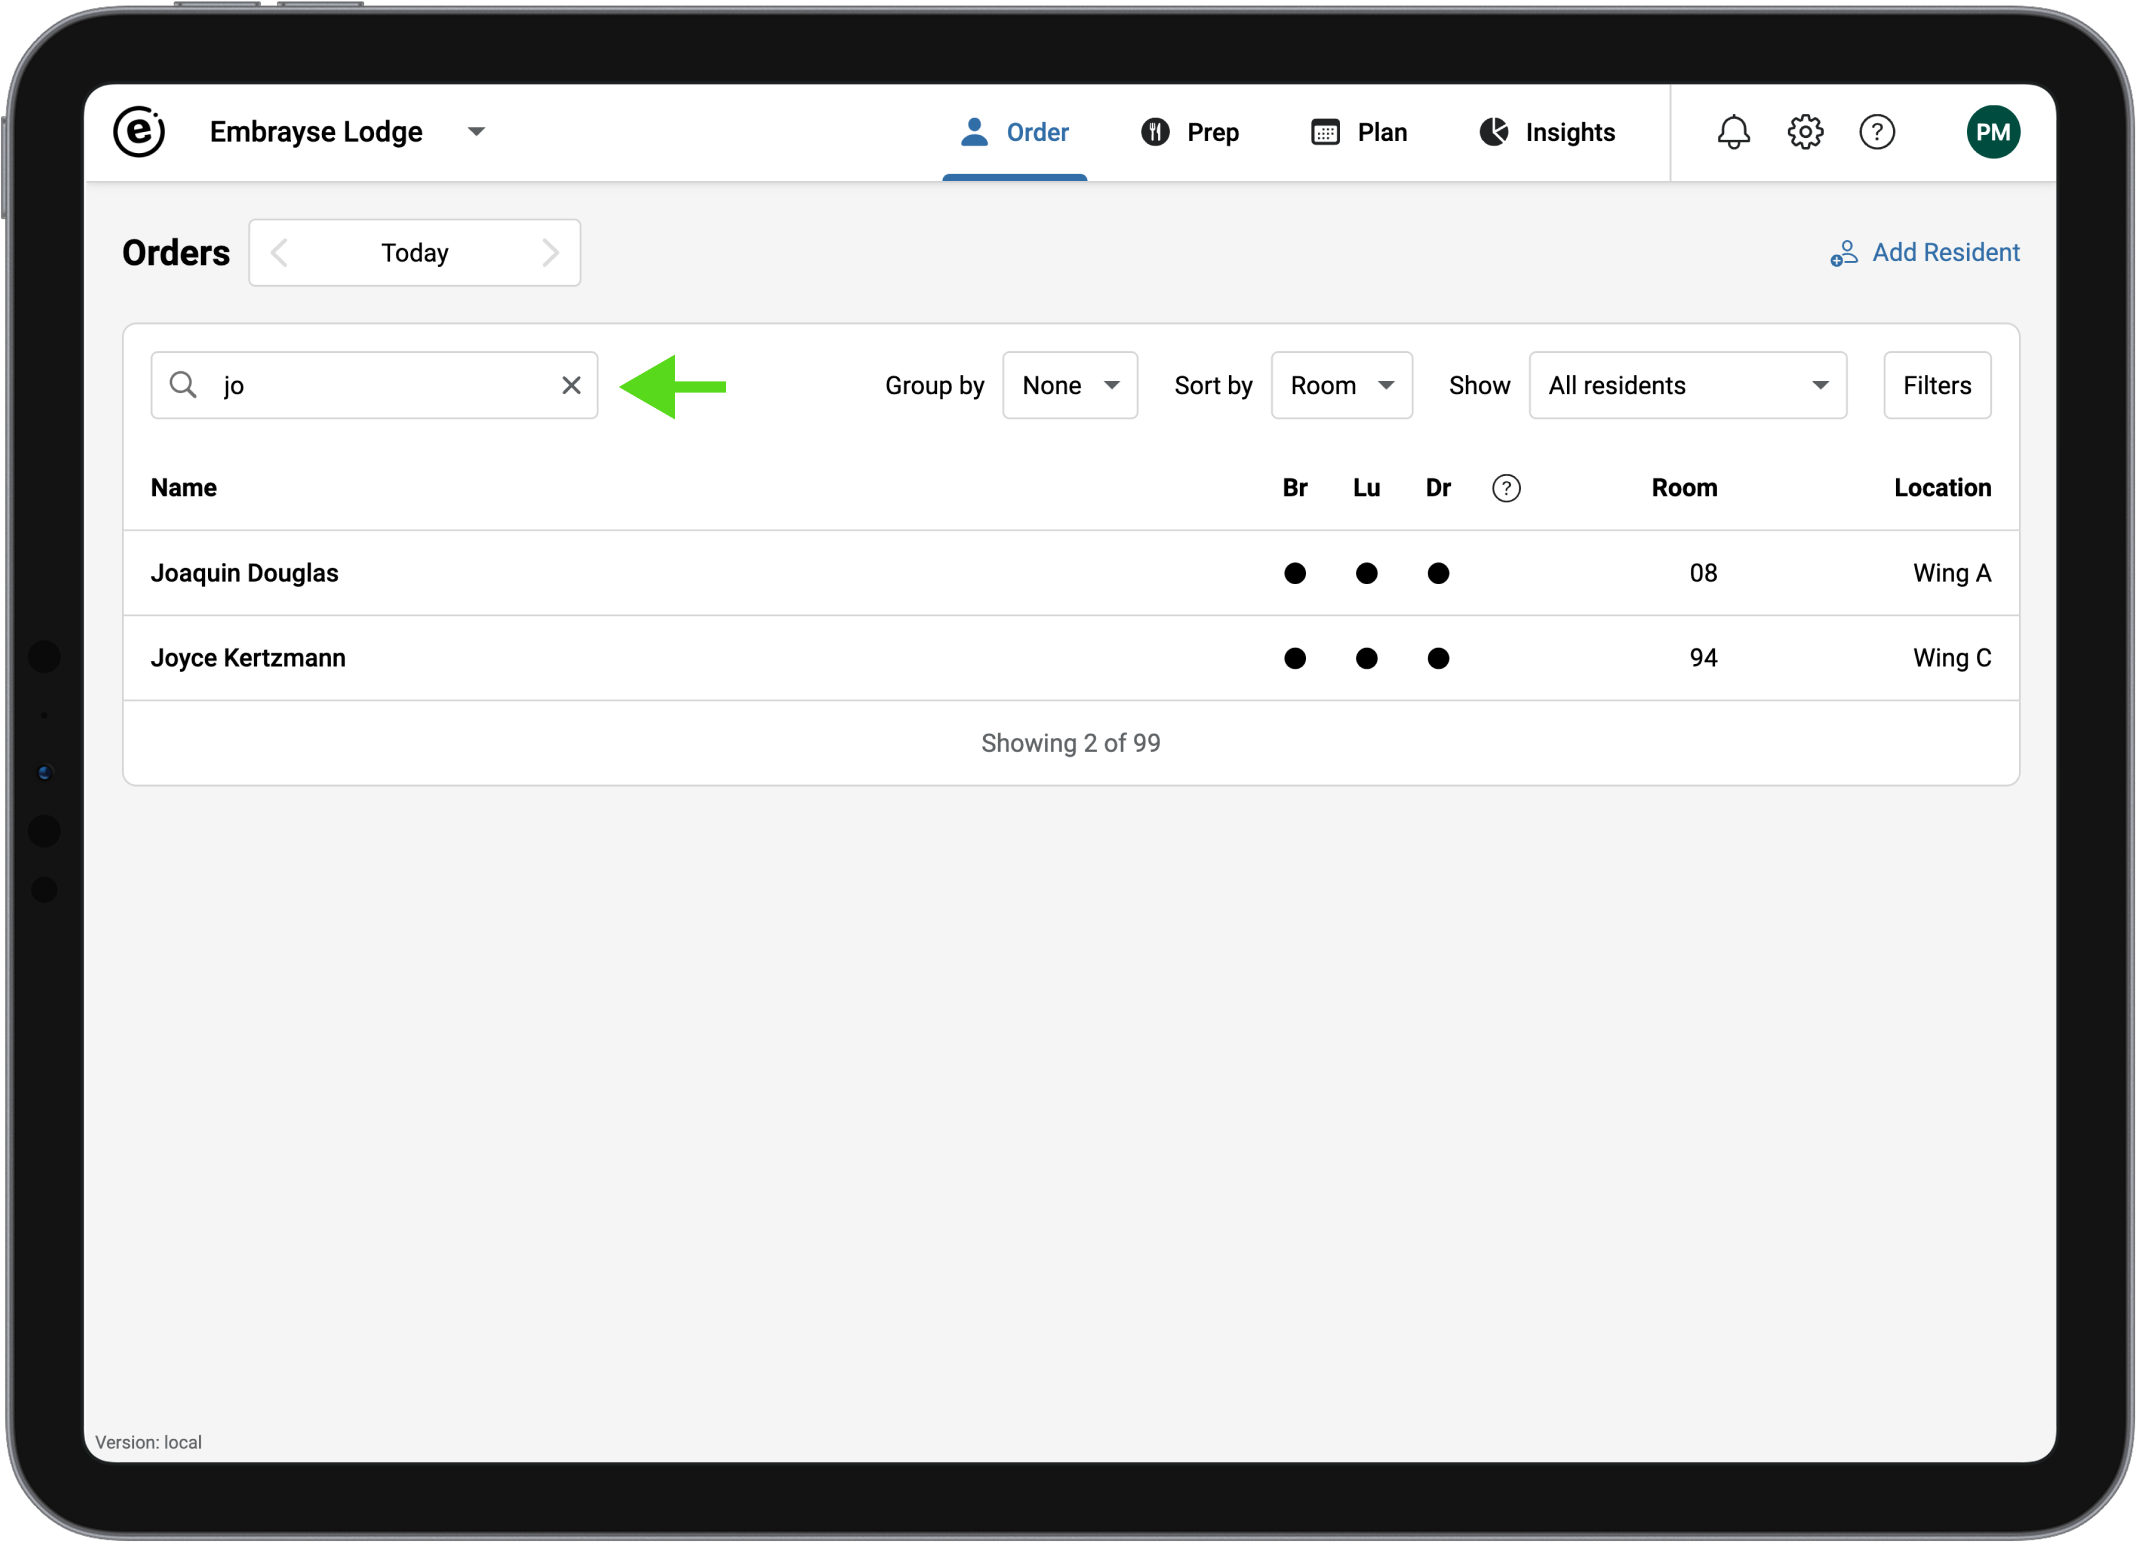Click the meal columns help icon

tap(1506, 488)
